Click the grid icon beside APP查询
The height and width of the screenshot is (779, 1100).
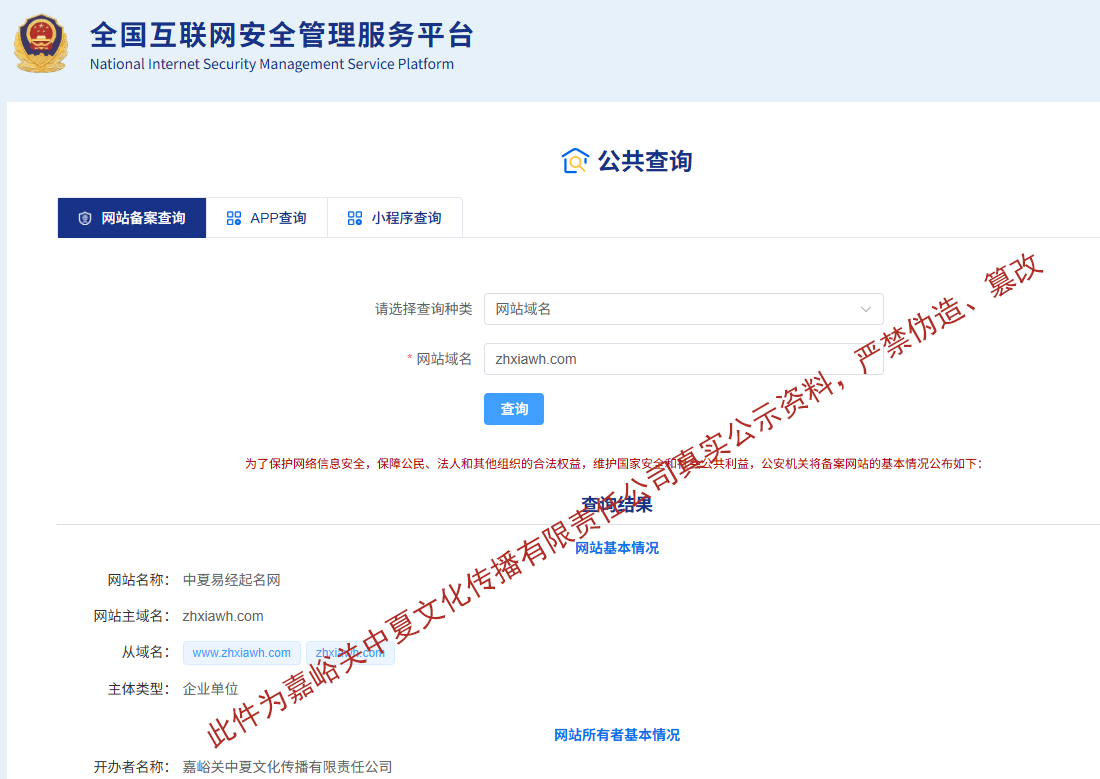pos(234,218)
